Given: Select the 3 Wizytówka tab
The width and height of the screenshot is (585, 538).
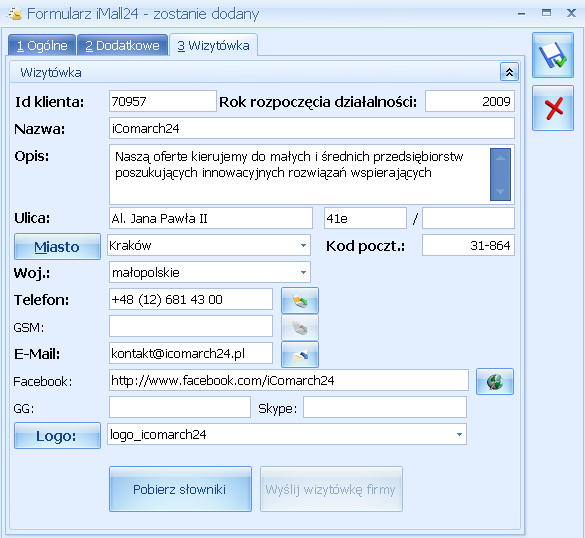Looking at the screenshot, I should coord(213,46).
